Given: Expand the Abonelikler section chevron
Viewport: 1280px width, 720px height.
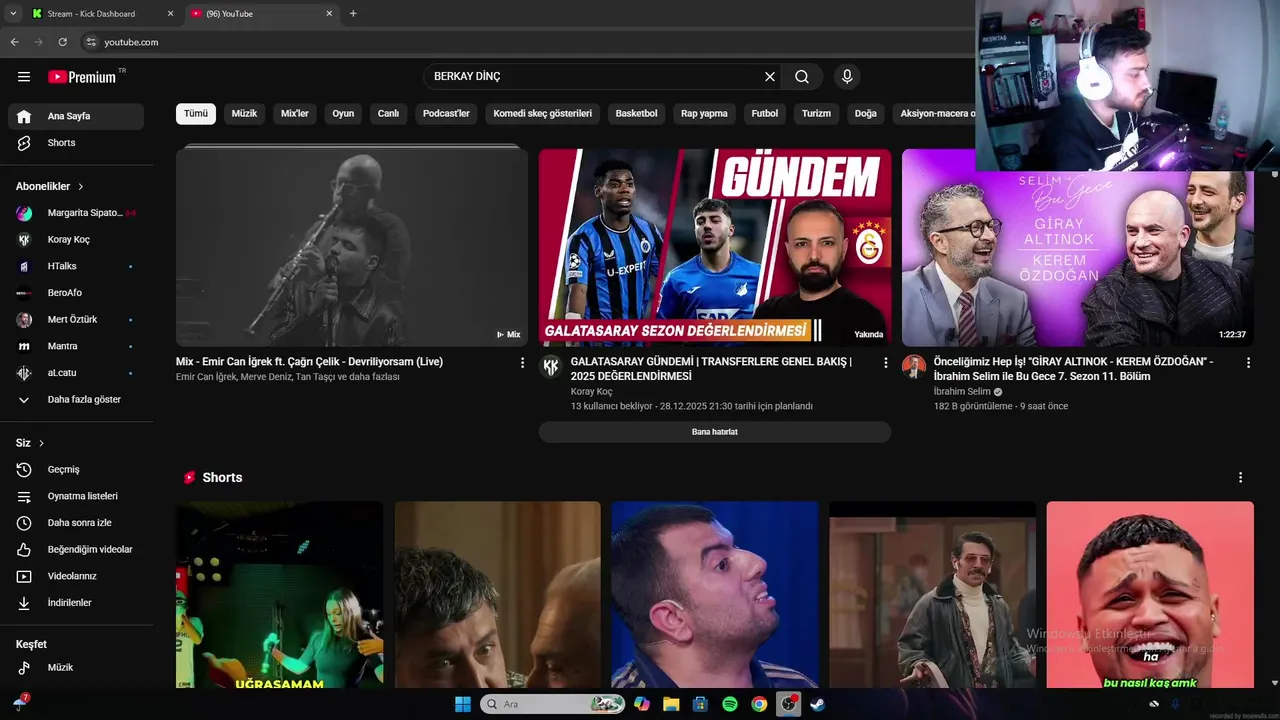Looking at the screenshot, I should tap(81, 187).
